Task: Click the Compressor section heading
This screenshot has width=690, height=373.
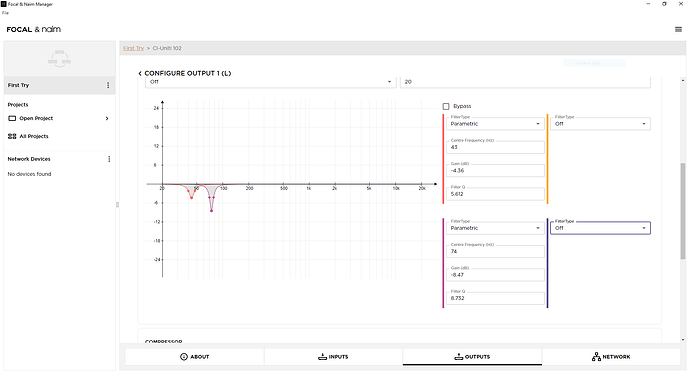Action: 164,341
